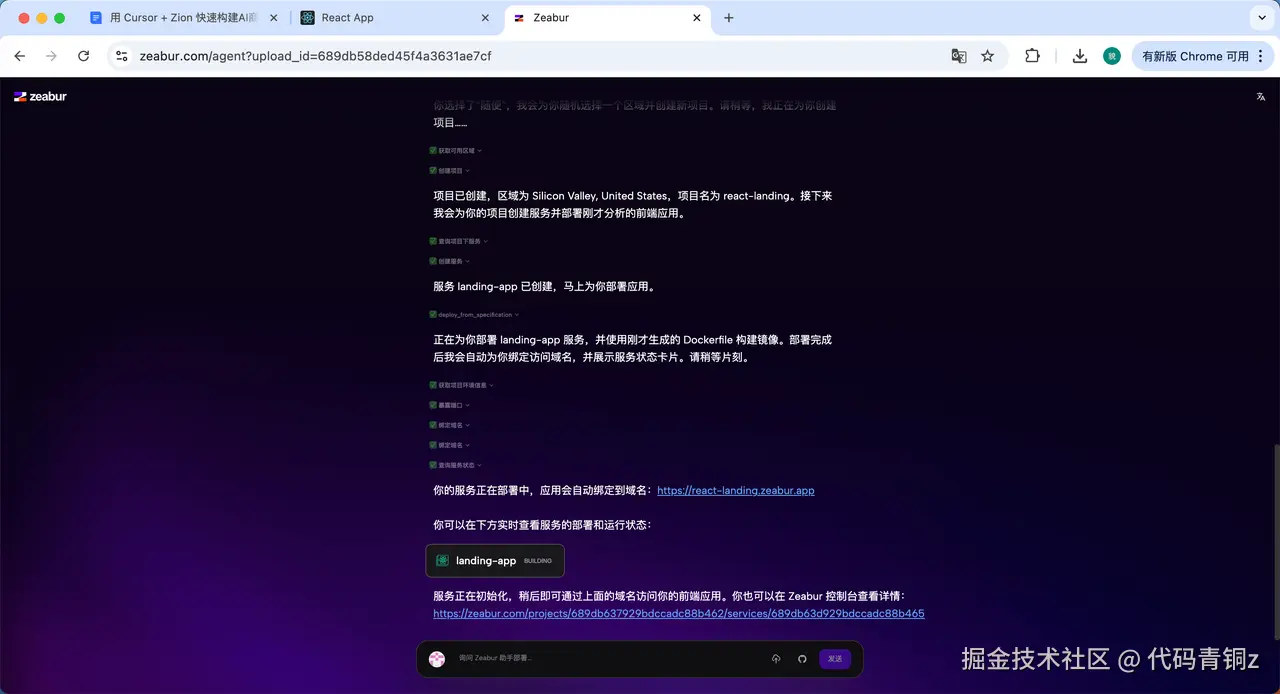Focus the 询问 Zeabur 助手部署 input field

[610, 659]
